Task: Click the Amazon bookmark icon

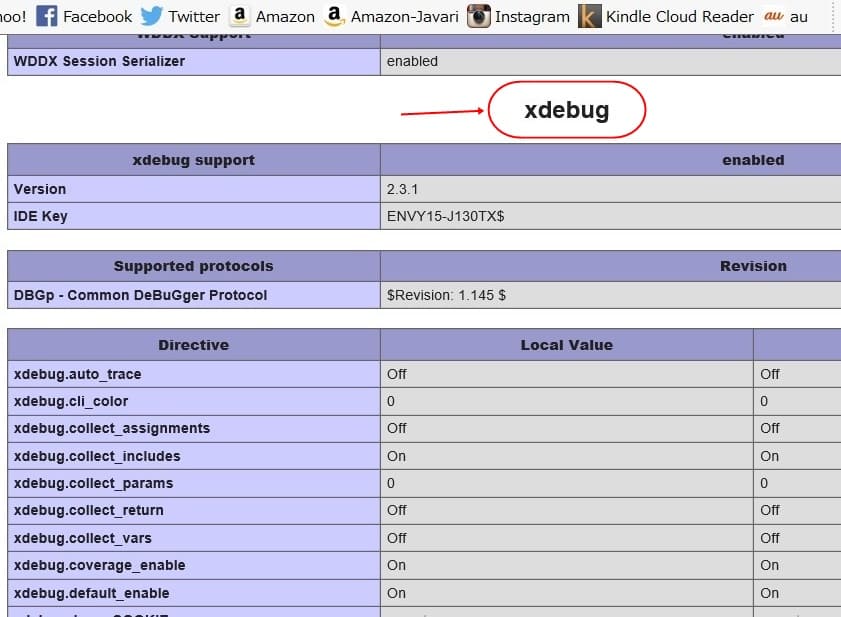Action: click(x=239, y=16)
